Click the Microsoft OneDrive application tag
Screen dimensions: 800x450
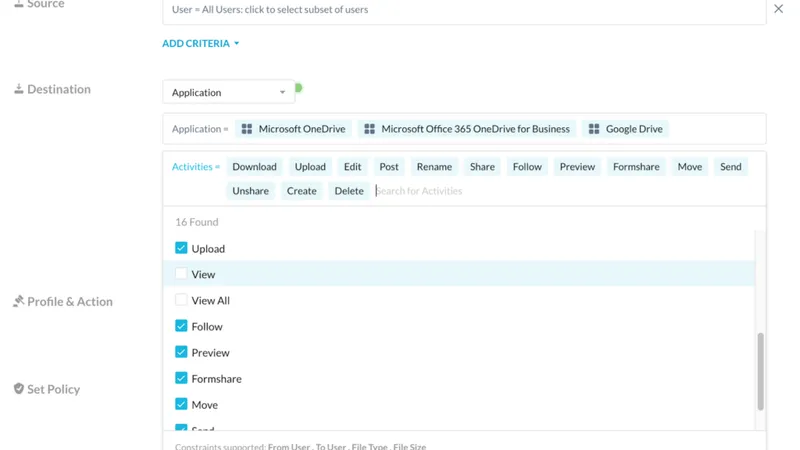(x=294, y=129)
